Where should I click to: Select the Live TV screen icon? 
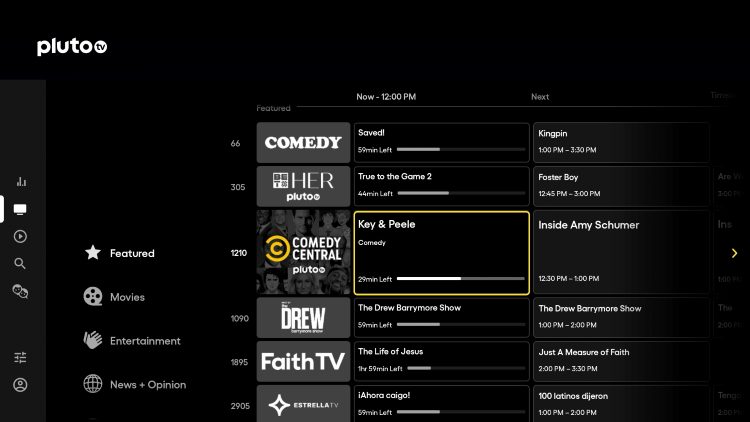(20, 209)
